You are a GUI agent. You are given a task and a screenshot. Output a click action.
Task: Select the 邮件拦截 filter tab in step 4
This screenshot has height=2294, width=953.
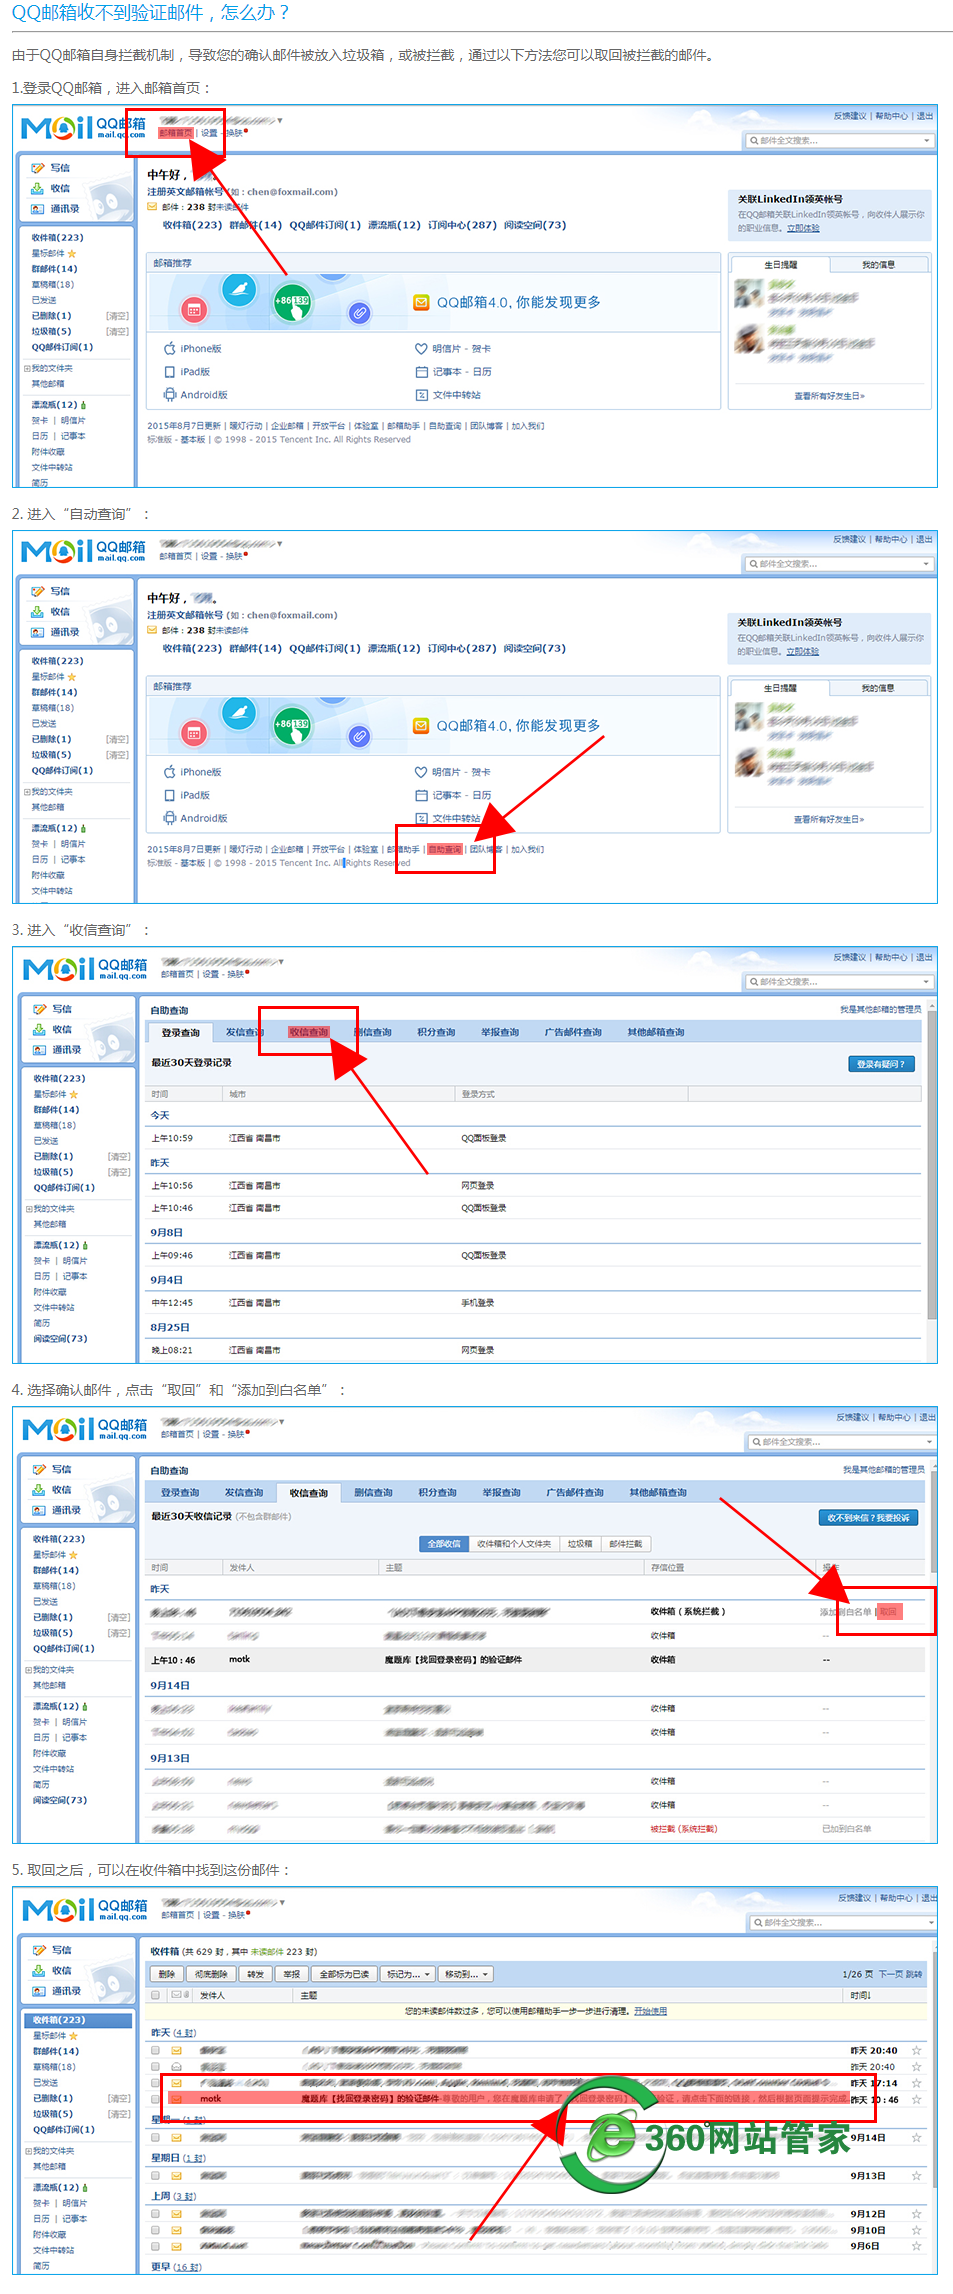pyautogui.click(x=626, y=1544)
